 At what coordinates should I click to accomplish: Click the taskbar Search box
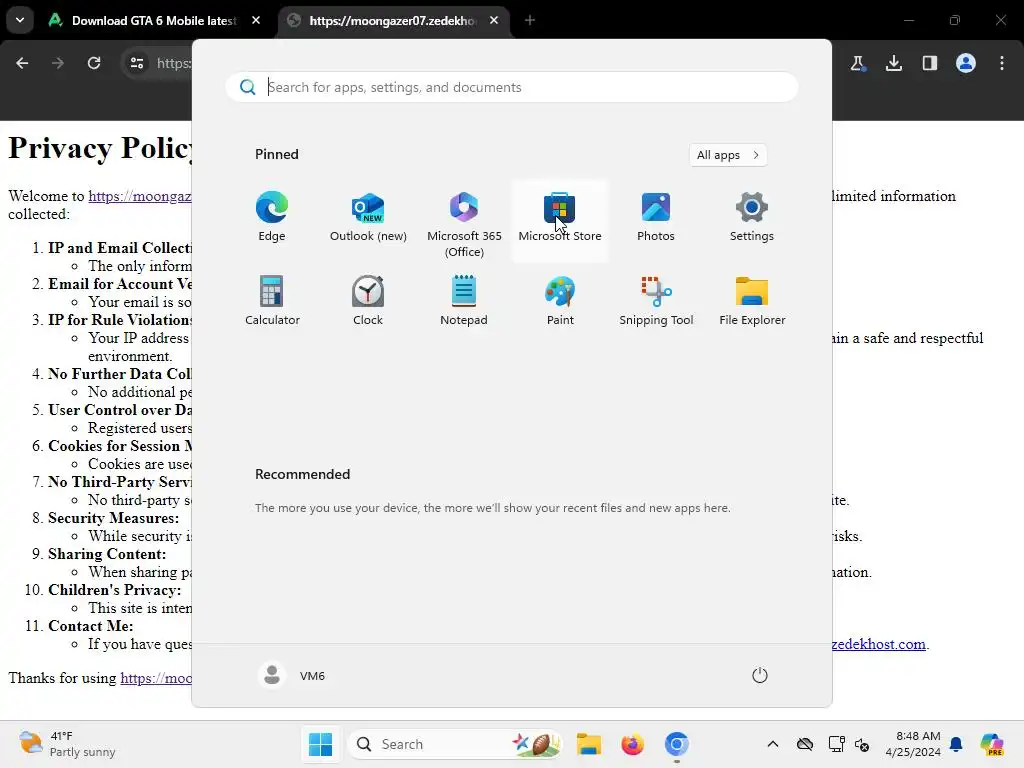(x=456, y=744)
